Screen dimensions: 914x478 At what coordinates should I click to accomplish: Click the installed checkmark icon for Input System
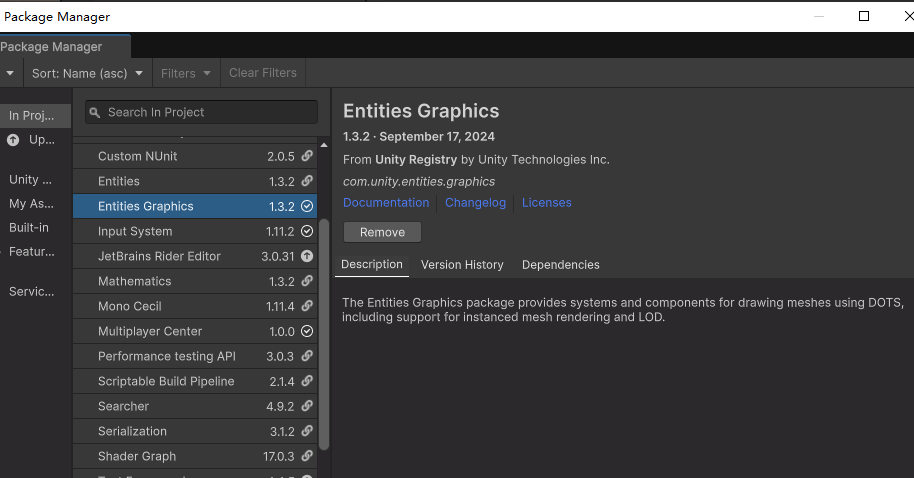307,231
